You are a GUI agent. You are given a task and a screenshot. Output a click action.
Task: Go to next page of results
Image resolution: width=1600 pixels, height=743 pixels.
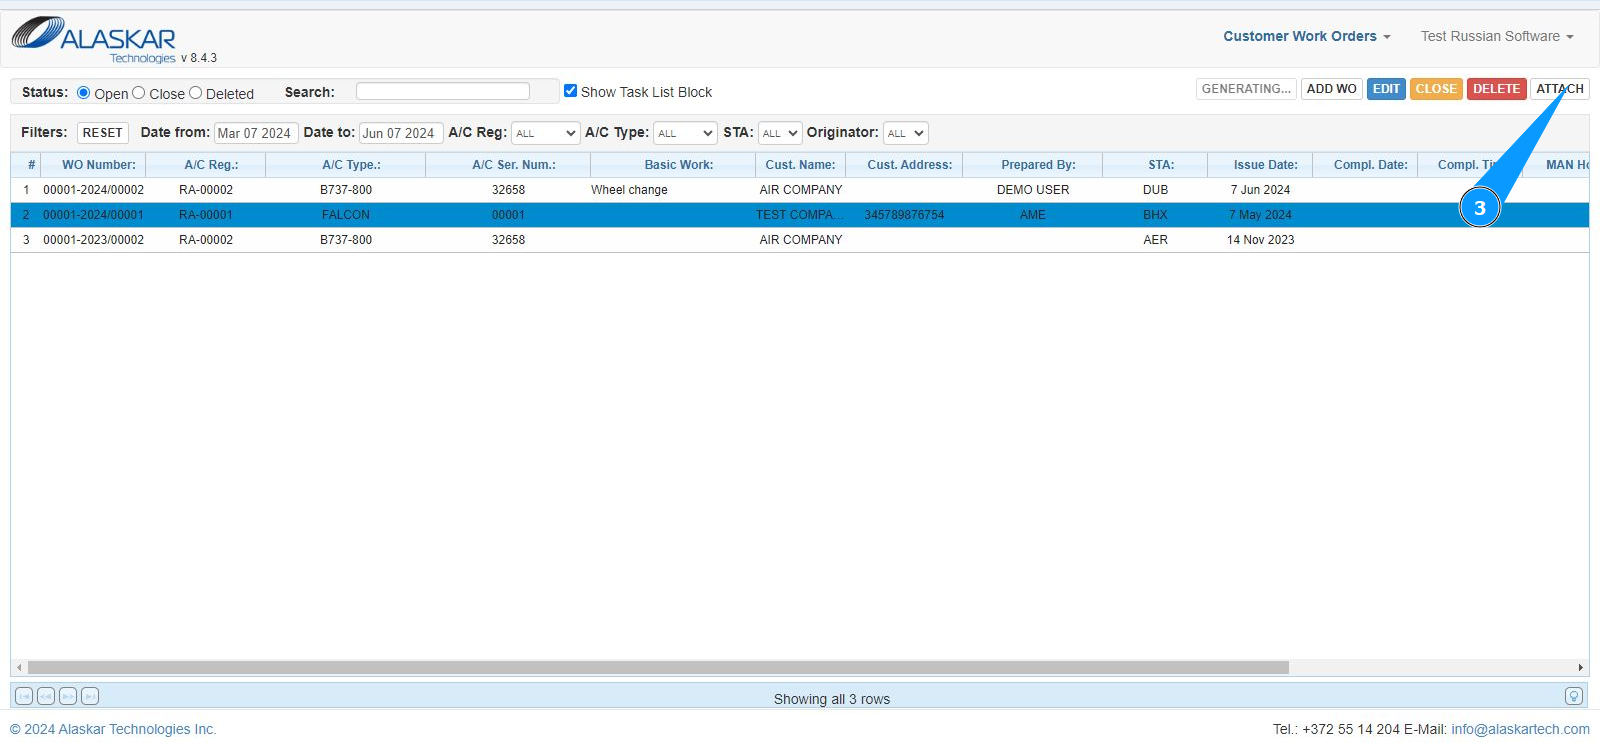pyautogui.click(x=68, y=696)
